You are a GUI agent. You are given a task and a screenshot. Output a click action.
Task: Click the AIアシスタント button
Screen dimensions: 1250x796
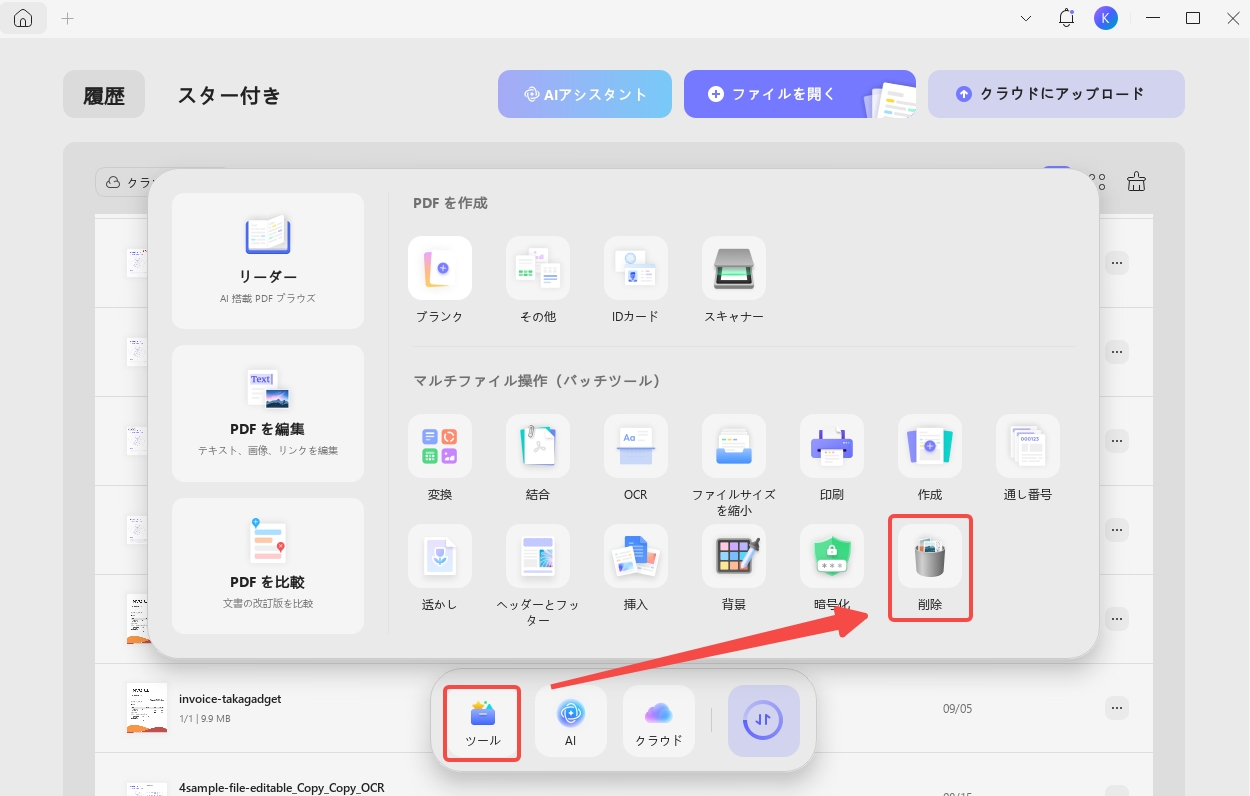click(x=585, y=94)
